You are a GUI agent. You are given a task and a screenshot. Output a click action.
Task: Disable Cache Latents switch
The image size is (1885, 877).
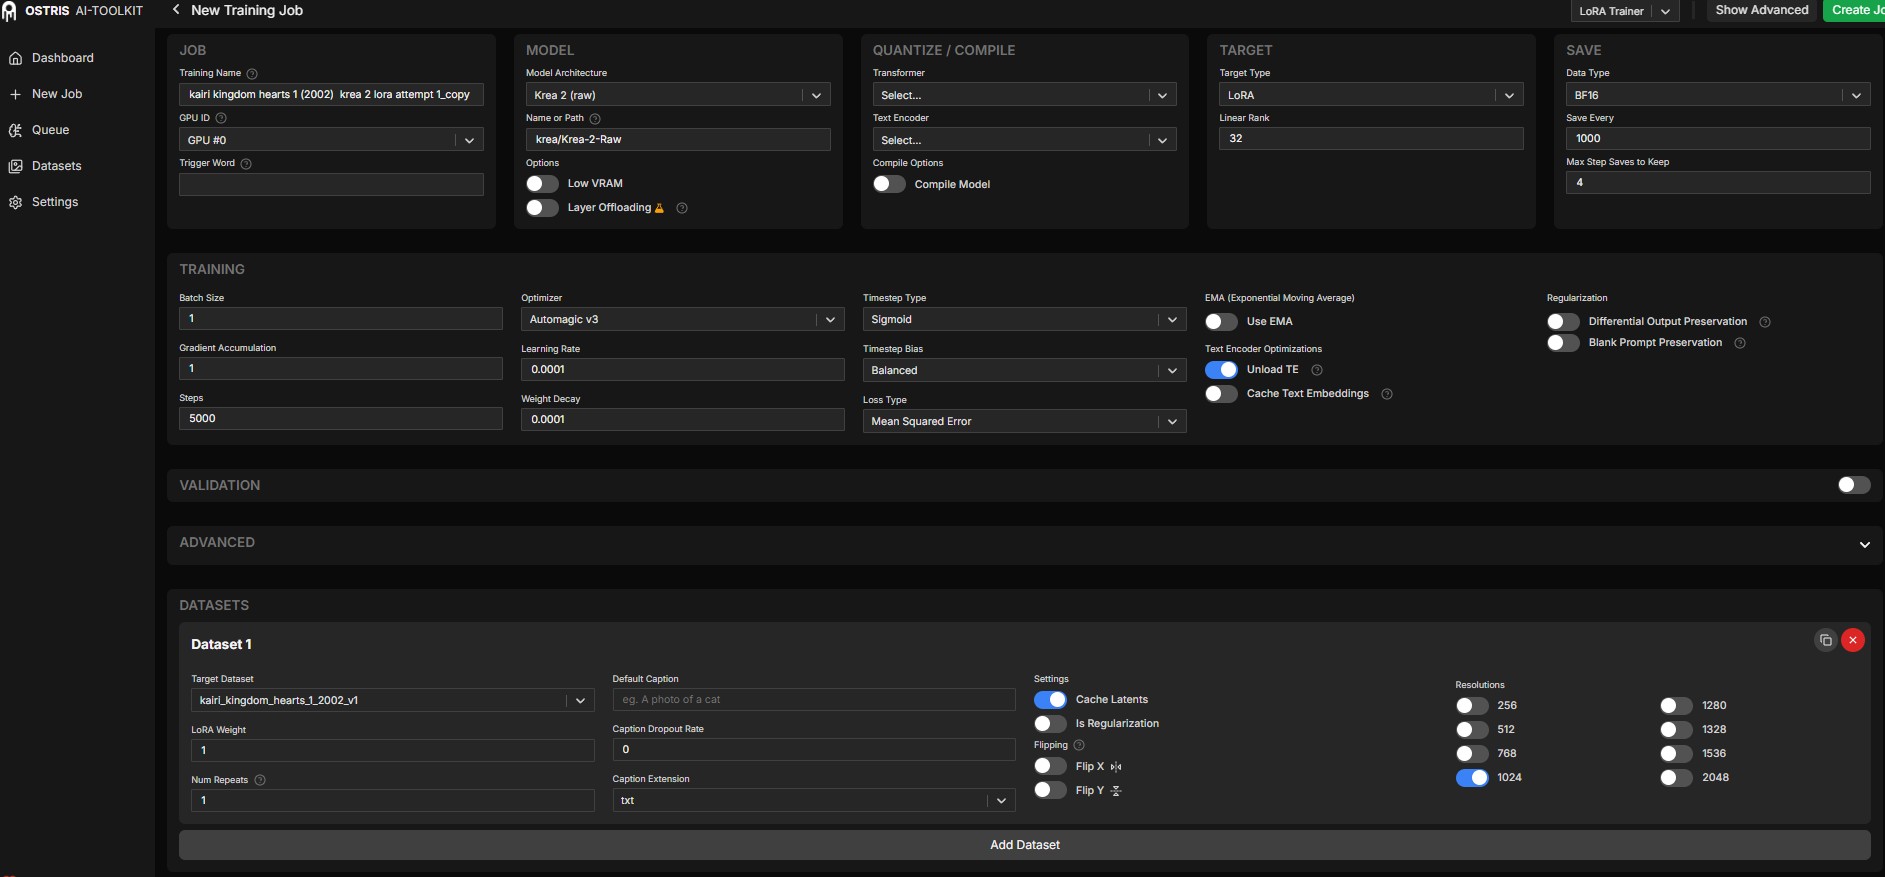coord(1050,700)
